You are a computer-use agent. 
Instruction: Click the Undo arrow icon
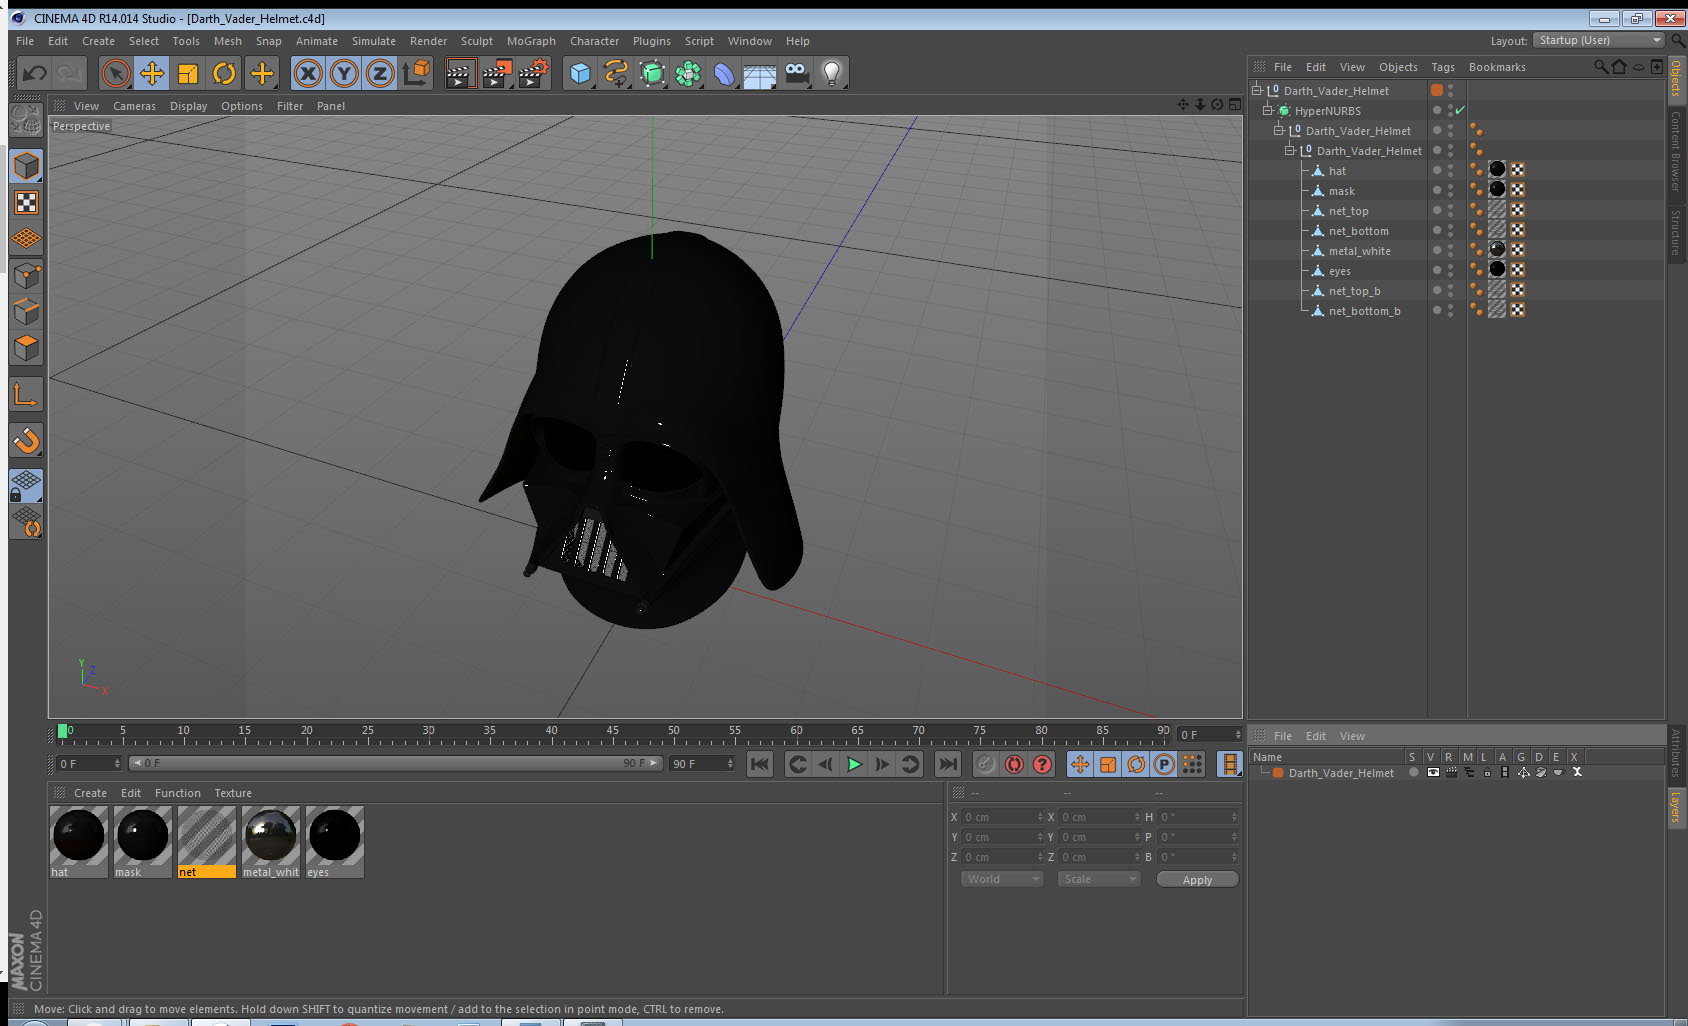(x=34, y=73)
